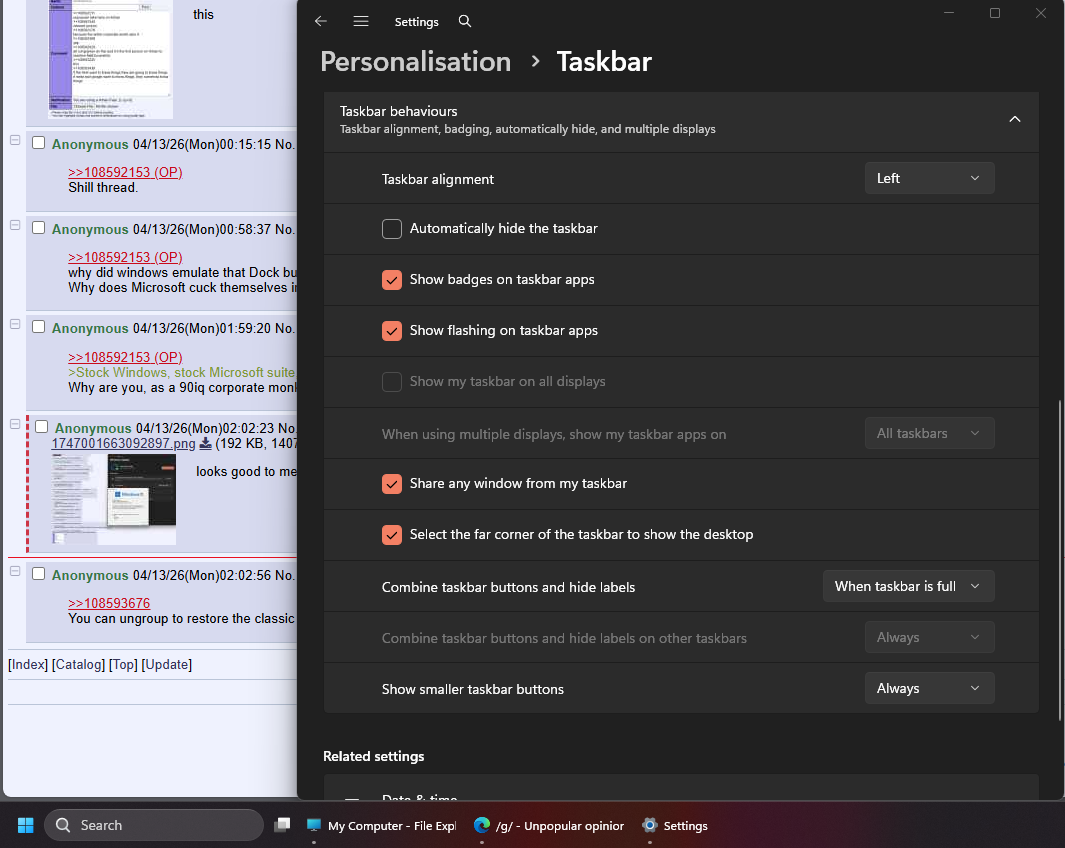The image size is (1065, 848).
Task: Click the Settings search magnifier icon
Action: point(465,21)
